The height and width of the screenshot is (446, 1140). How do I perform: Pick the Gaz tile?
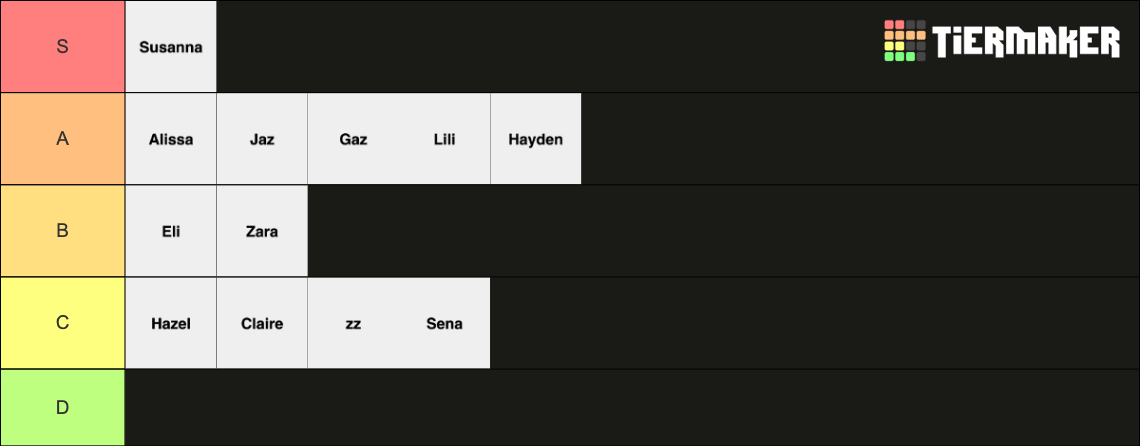click(x=353, y=139)
